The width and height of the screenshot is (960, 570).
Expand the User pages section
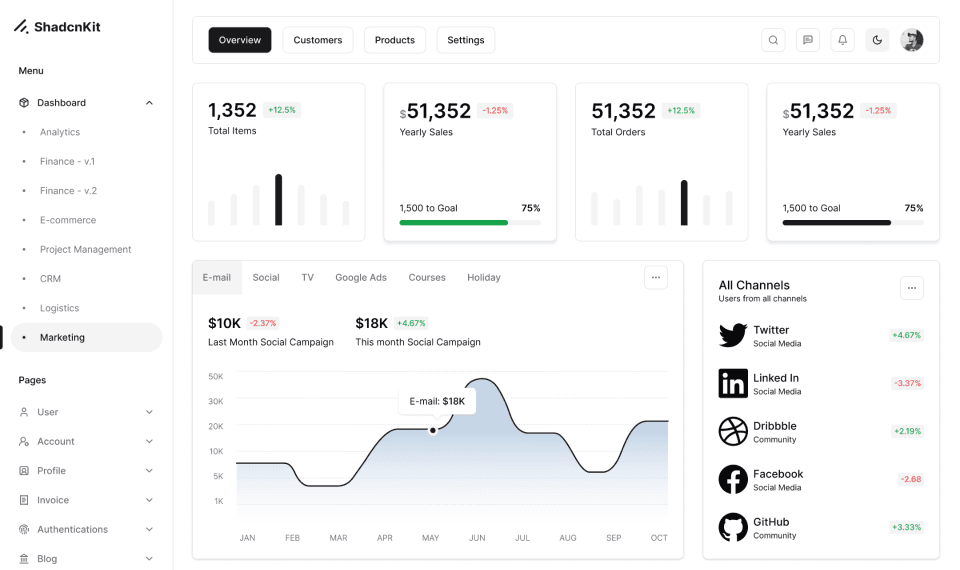click(149, 412)
